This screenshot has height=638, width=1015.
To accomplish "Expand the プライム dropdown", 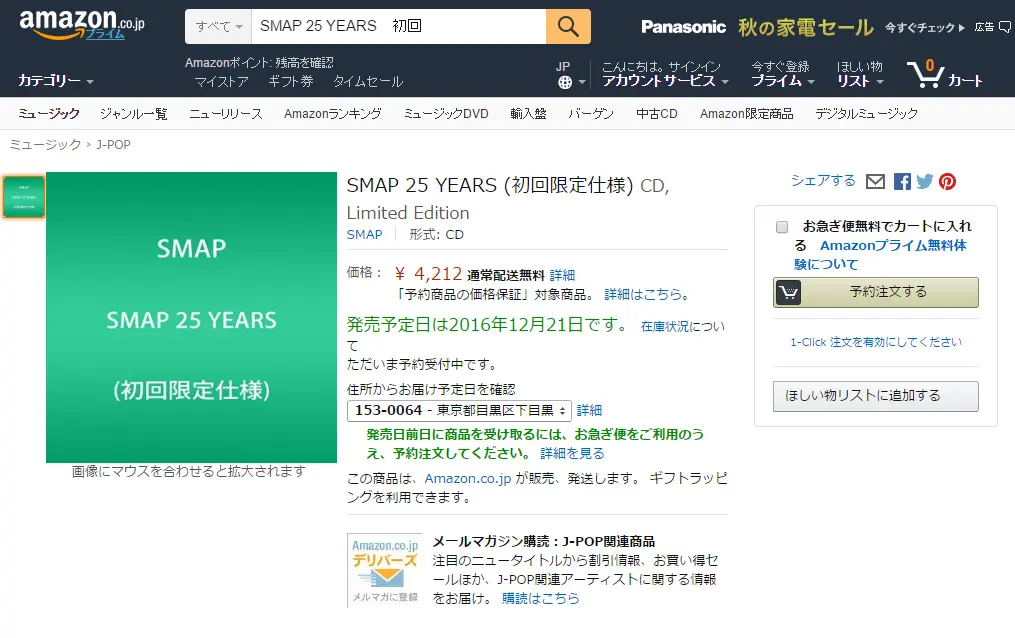I will (783, 81).
